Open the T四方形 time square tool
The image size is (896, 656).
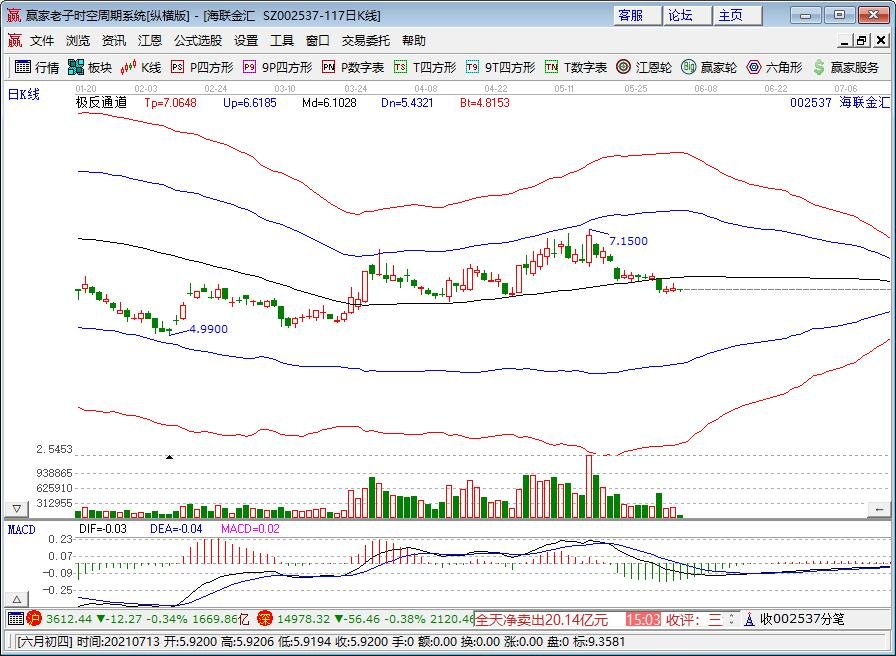(425, 67)
